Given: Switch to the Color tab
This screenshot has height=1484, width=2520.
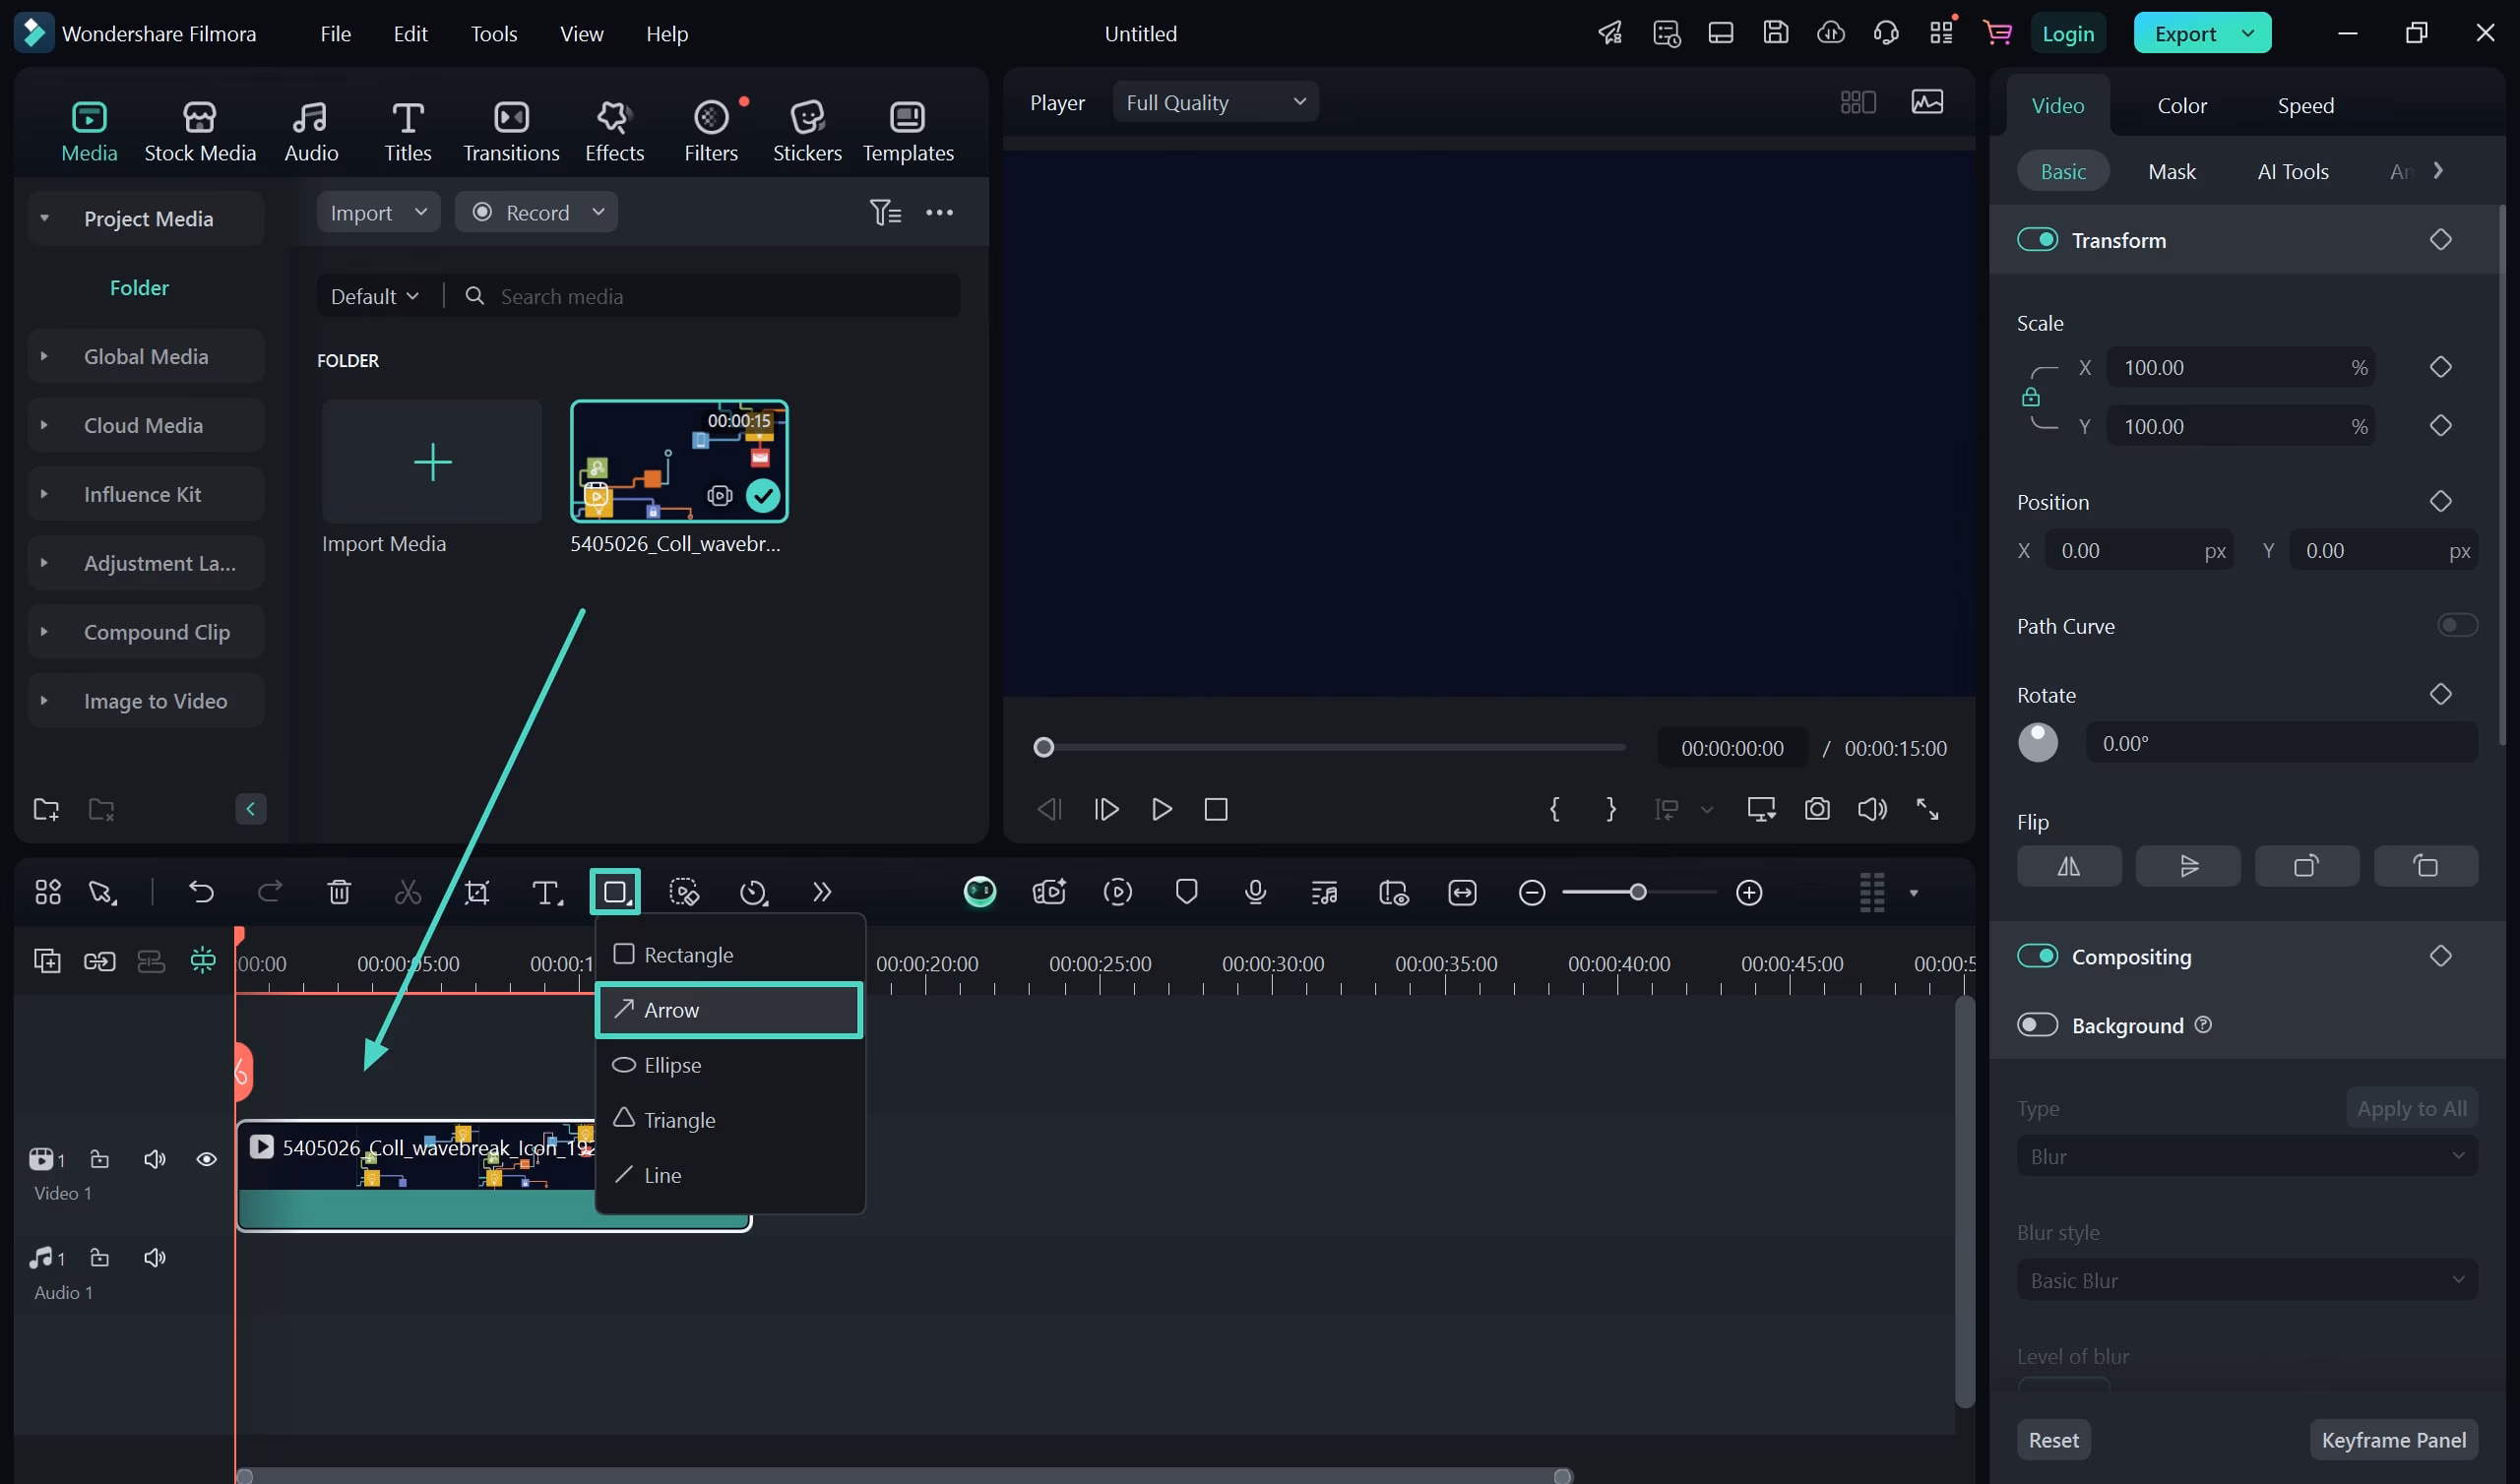Looking at the screenshot, I should (x=2181, y=105).
